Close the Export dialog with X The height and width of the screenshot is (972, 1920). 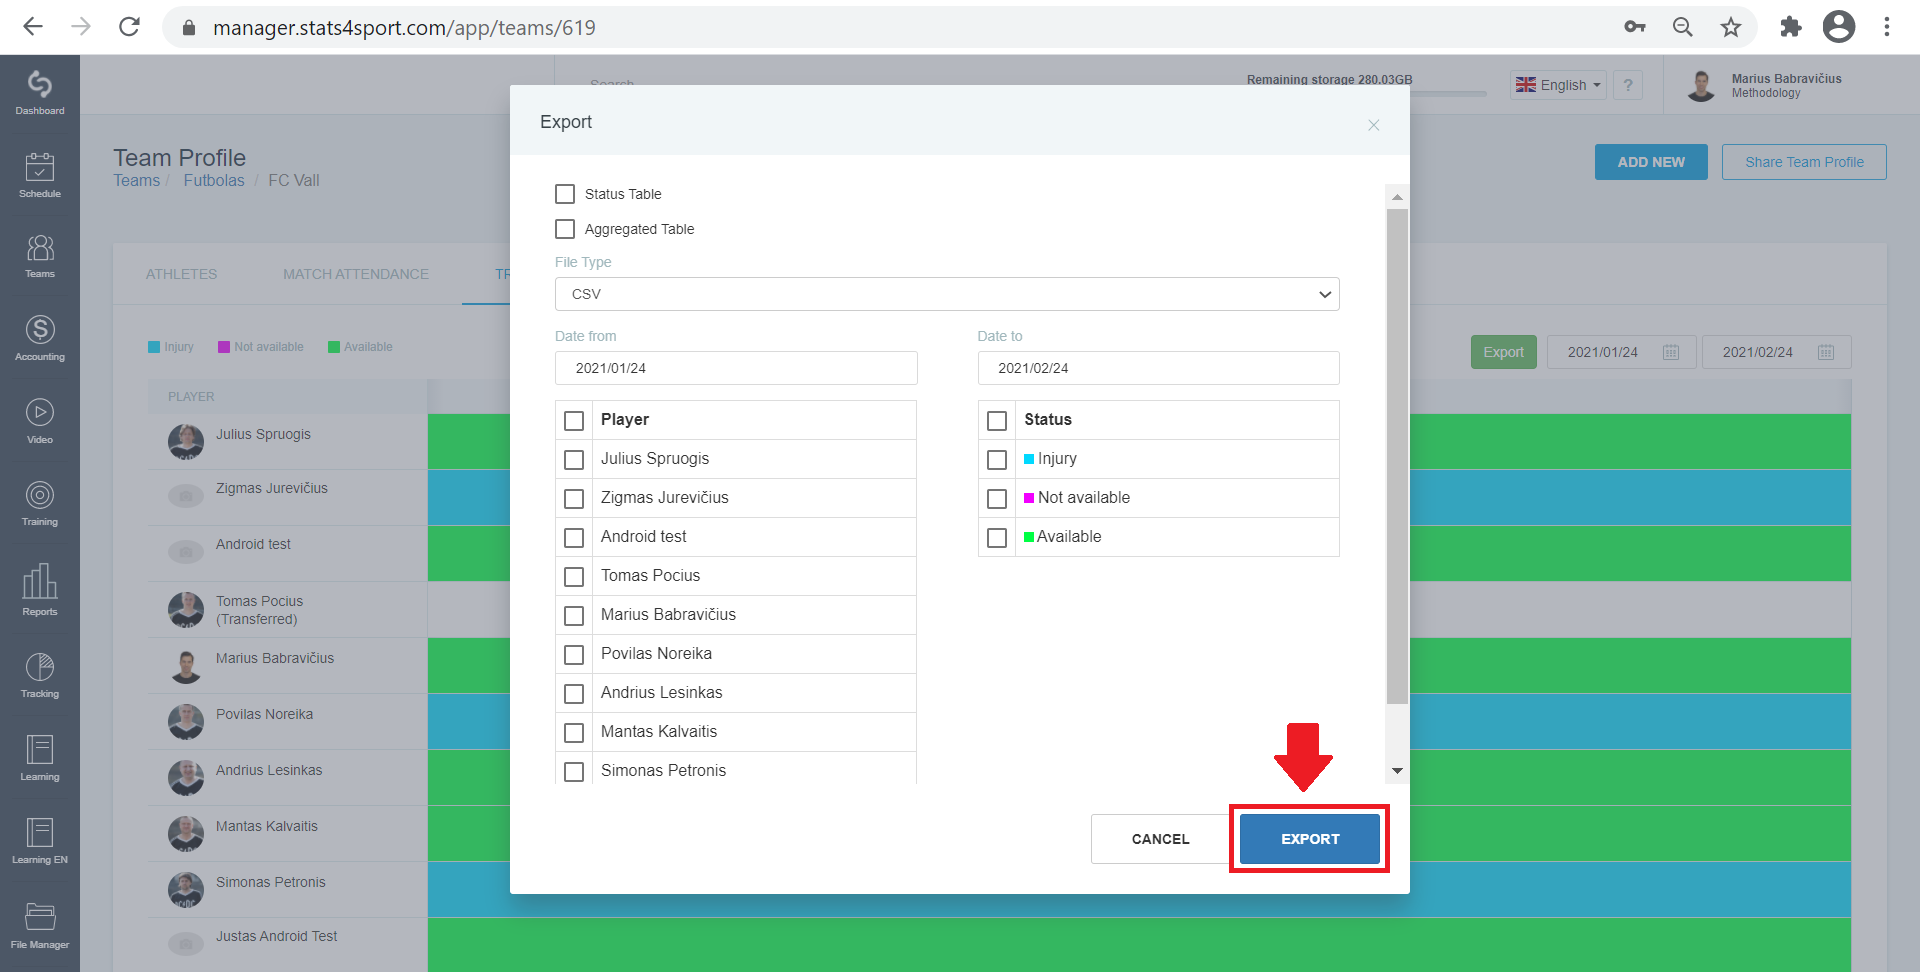click(1374, 125)
